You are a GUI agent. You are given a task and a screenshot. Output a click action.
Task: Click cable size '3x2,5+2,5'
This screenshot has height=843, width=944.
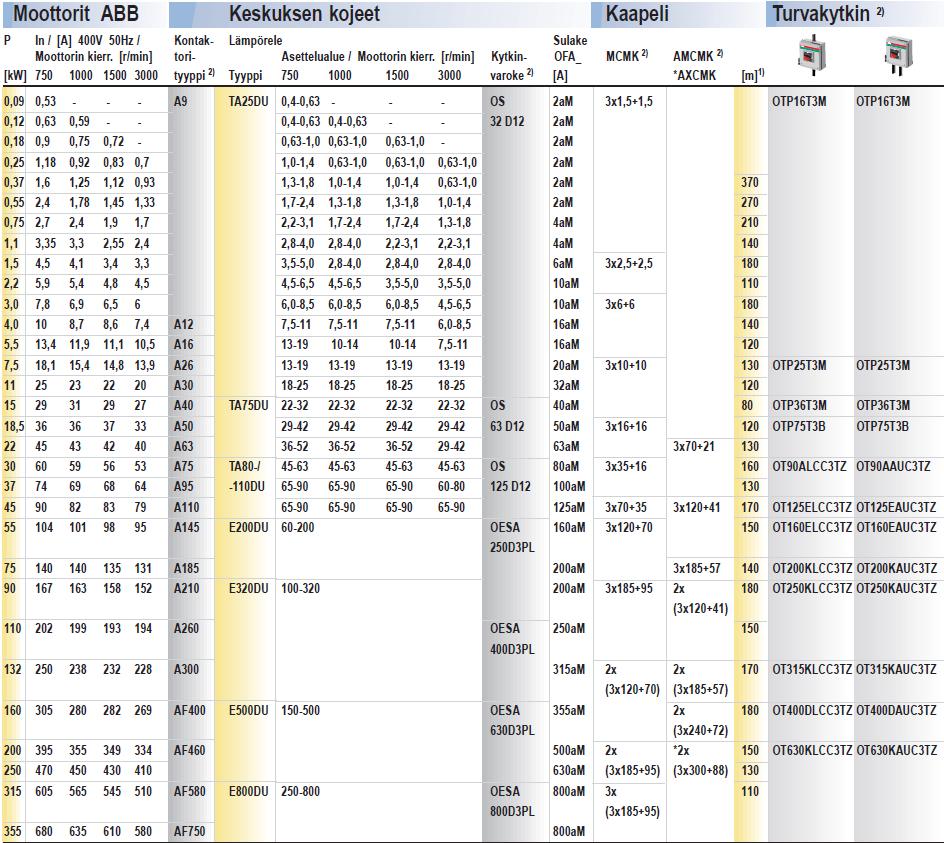click(629, 264)
